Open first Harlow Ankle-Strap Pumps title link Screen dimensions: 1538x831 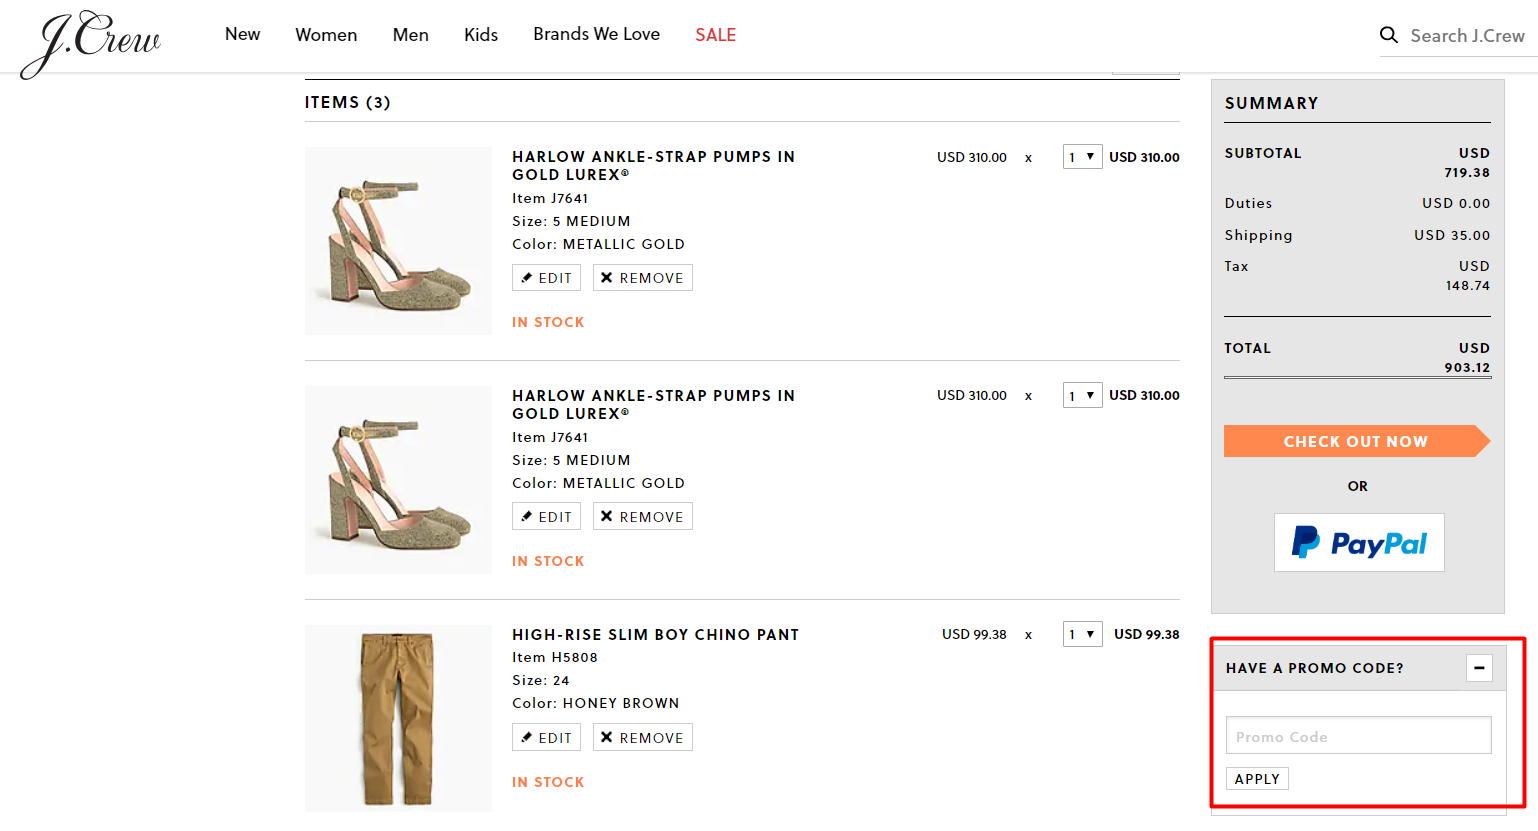click(x=653, y=166)
